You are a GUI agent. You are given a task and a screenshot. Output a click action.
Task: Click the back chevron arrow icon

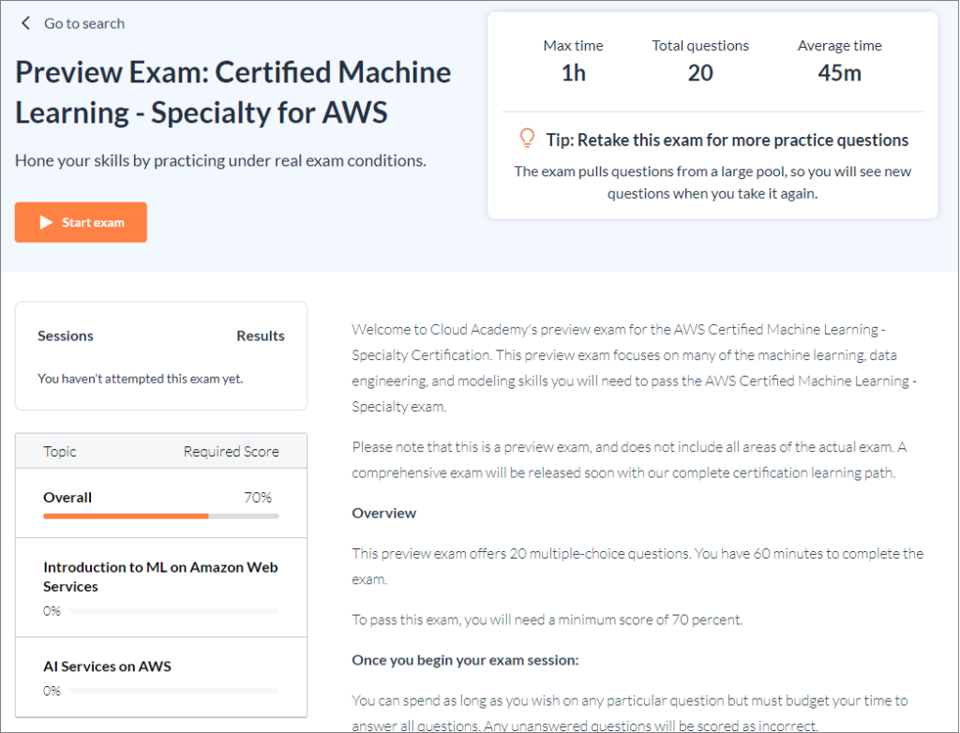(x=25, y=23)
